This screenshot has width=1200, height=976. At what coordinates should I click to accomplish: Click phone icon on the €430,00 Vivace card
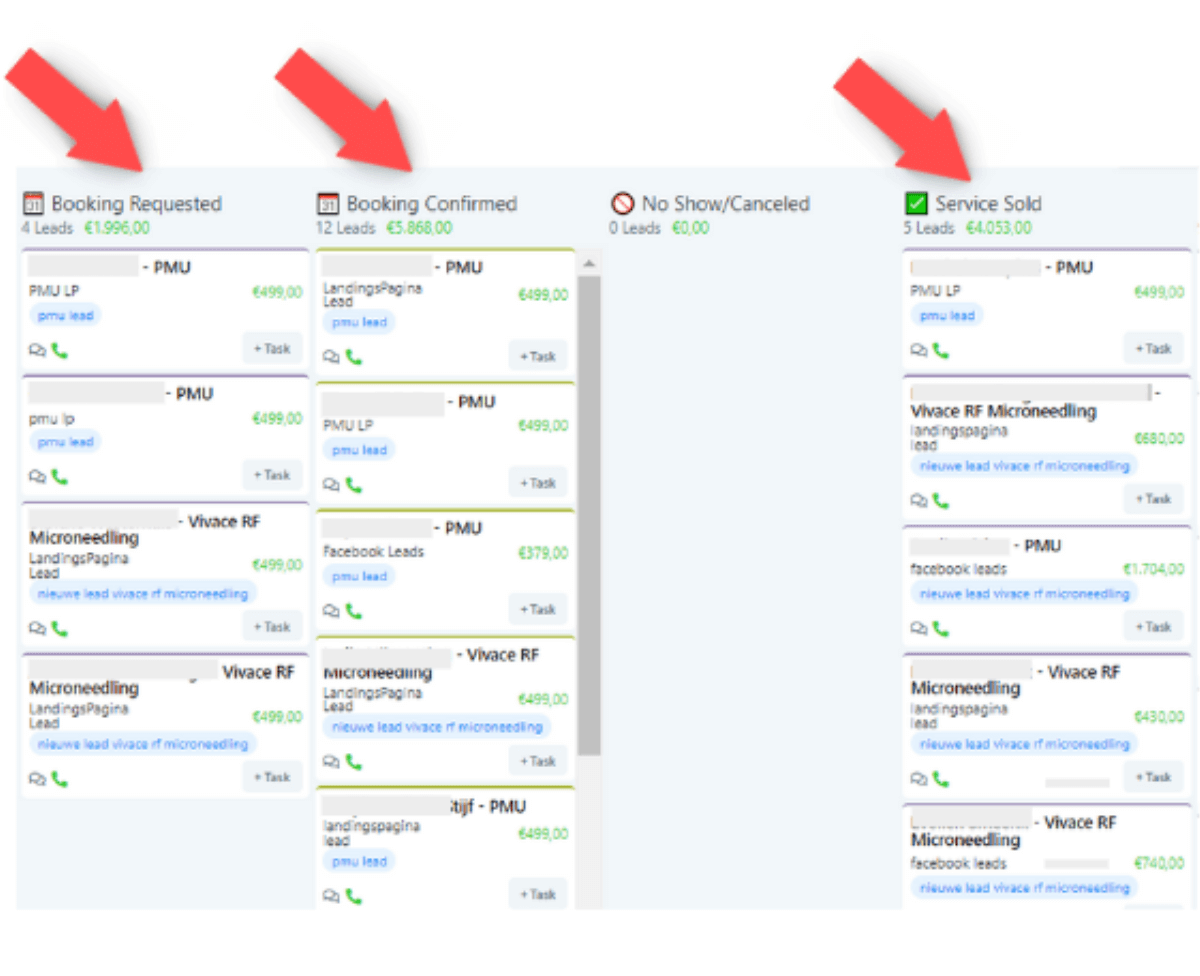tap(941, 778)
